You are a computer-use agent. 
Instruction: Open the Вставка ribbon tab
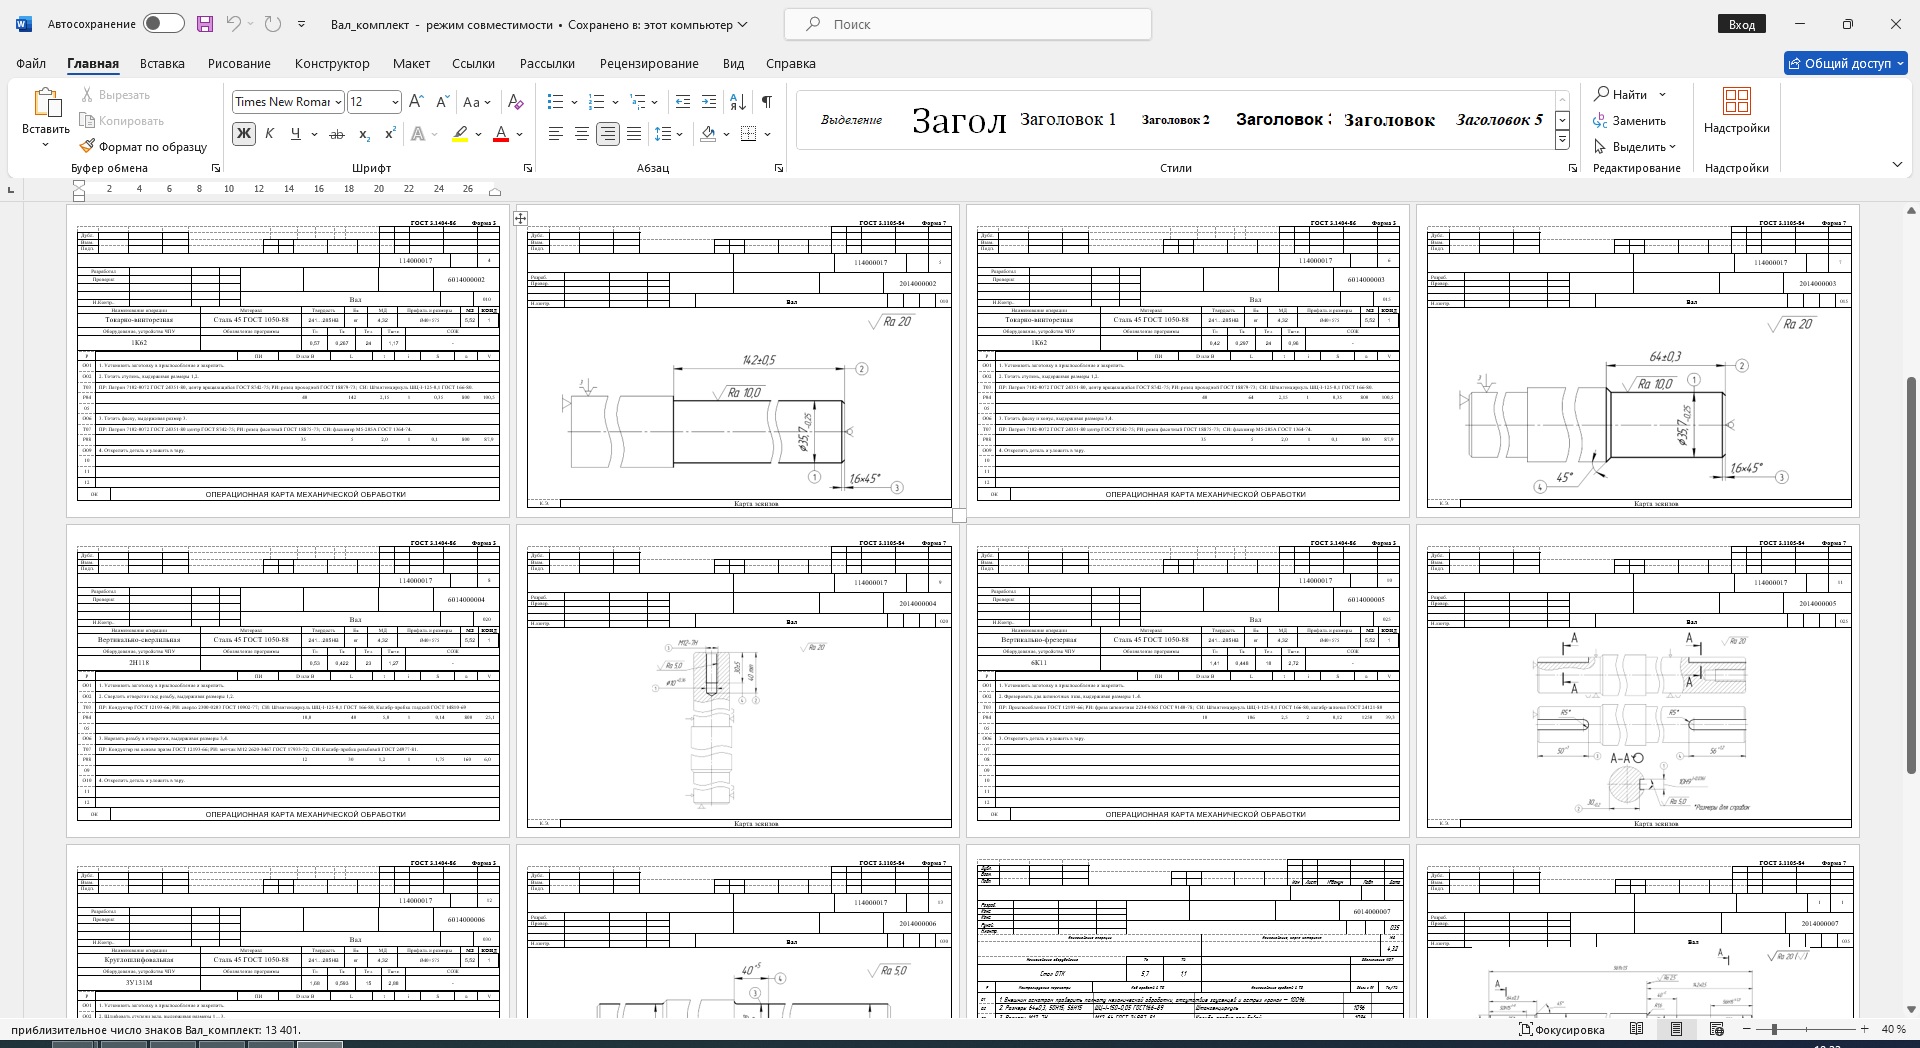[x=162, y=63]
